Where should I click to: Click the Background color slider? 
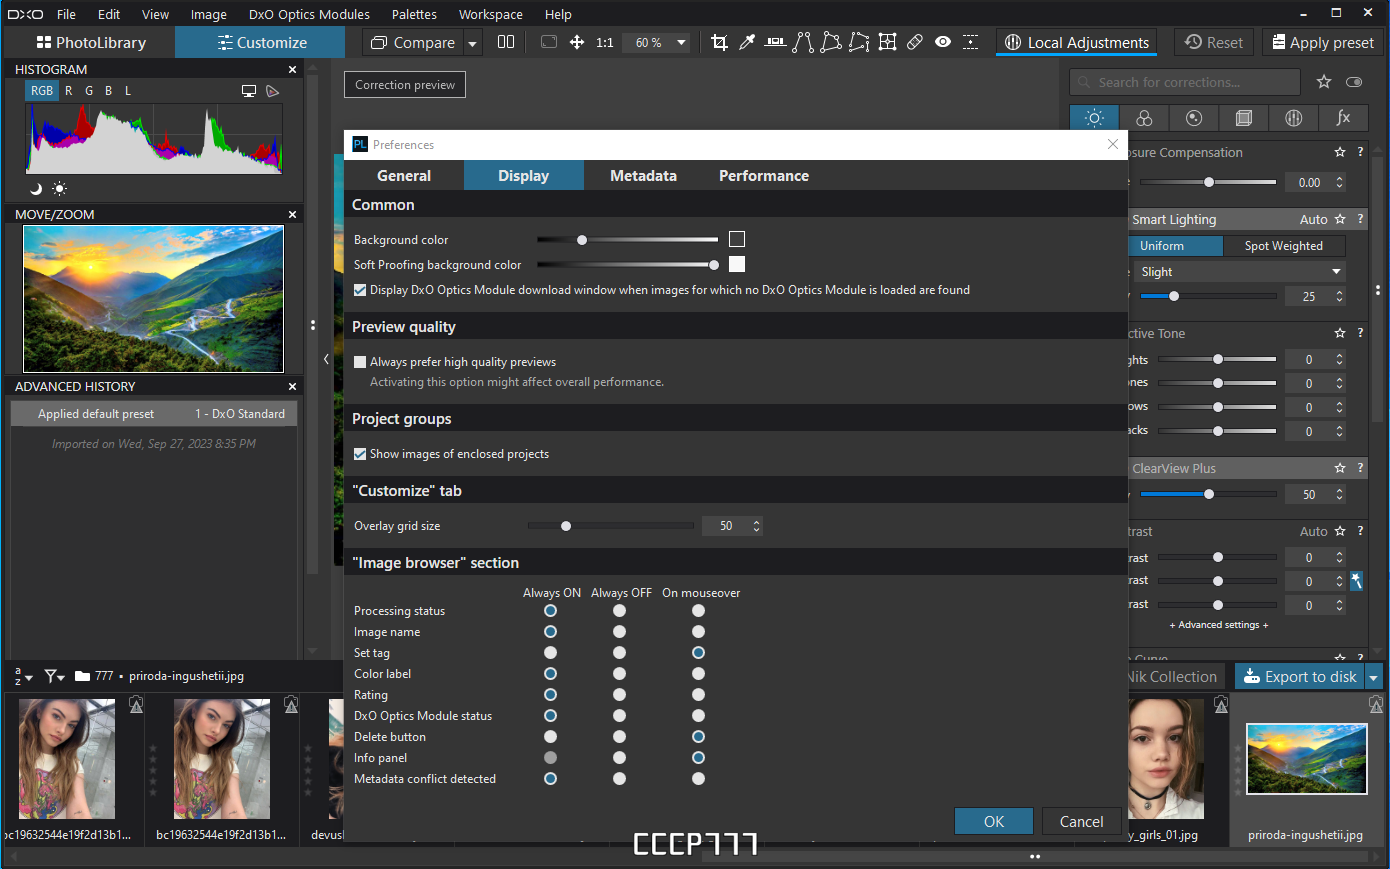(627, 240)
